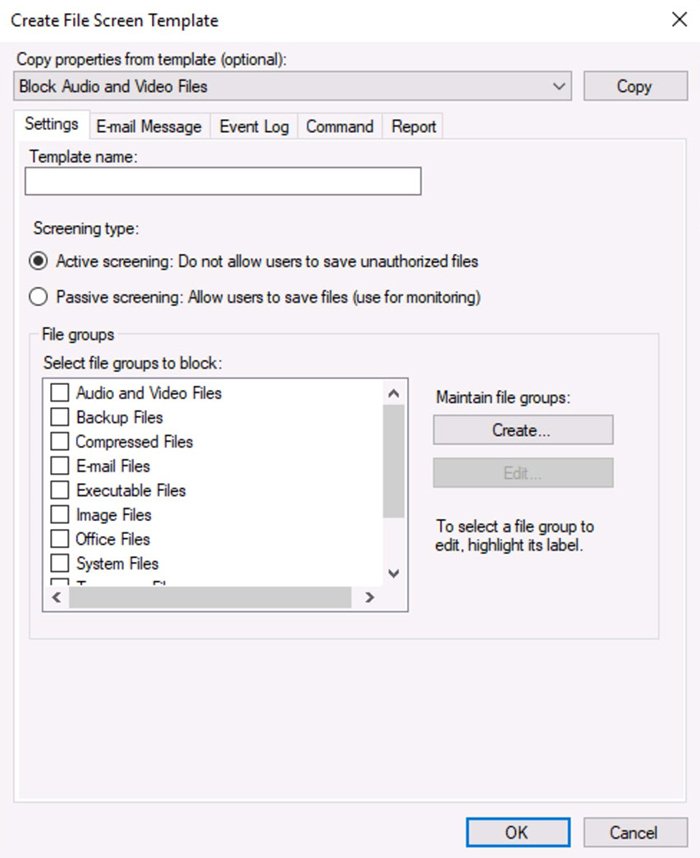The image size is (700, 858).
Task: Click the horizontal scroll right arrow
Action: [369, 597]
